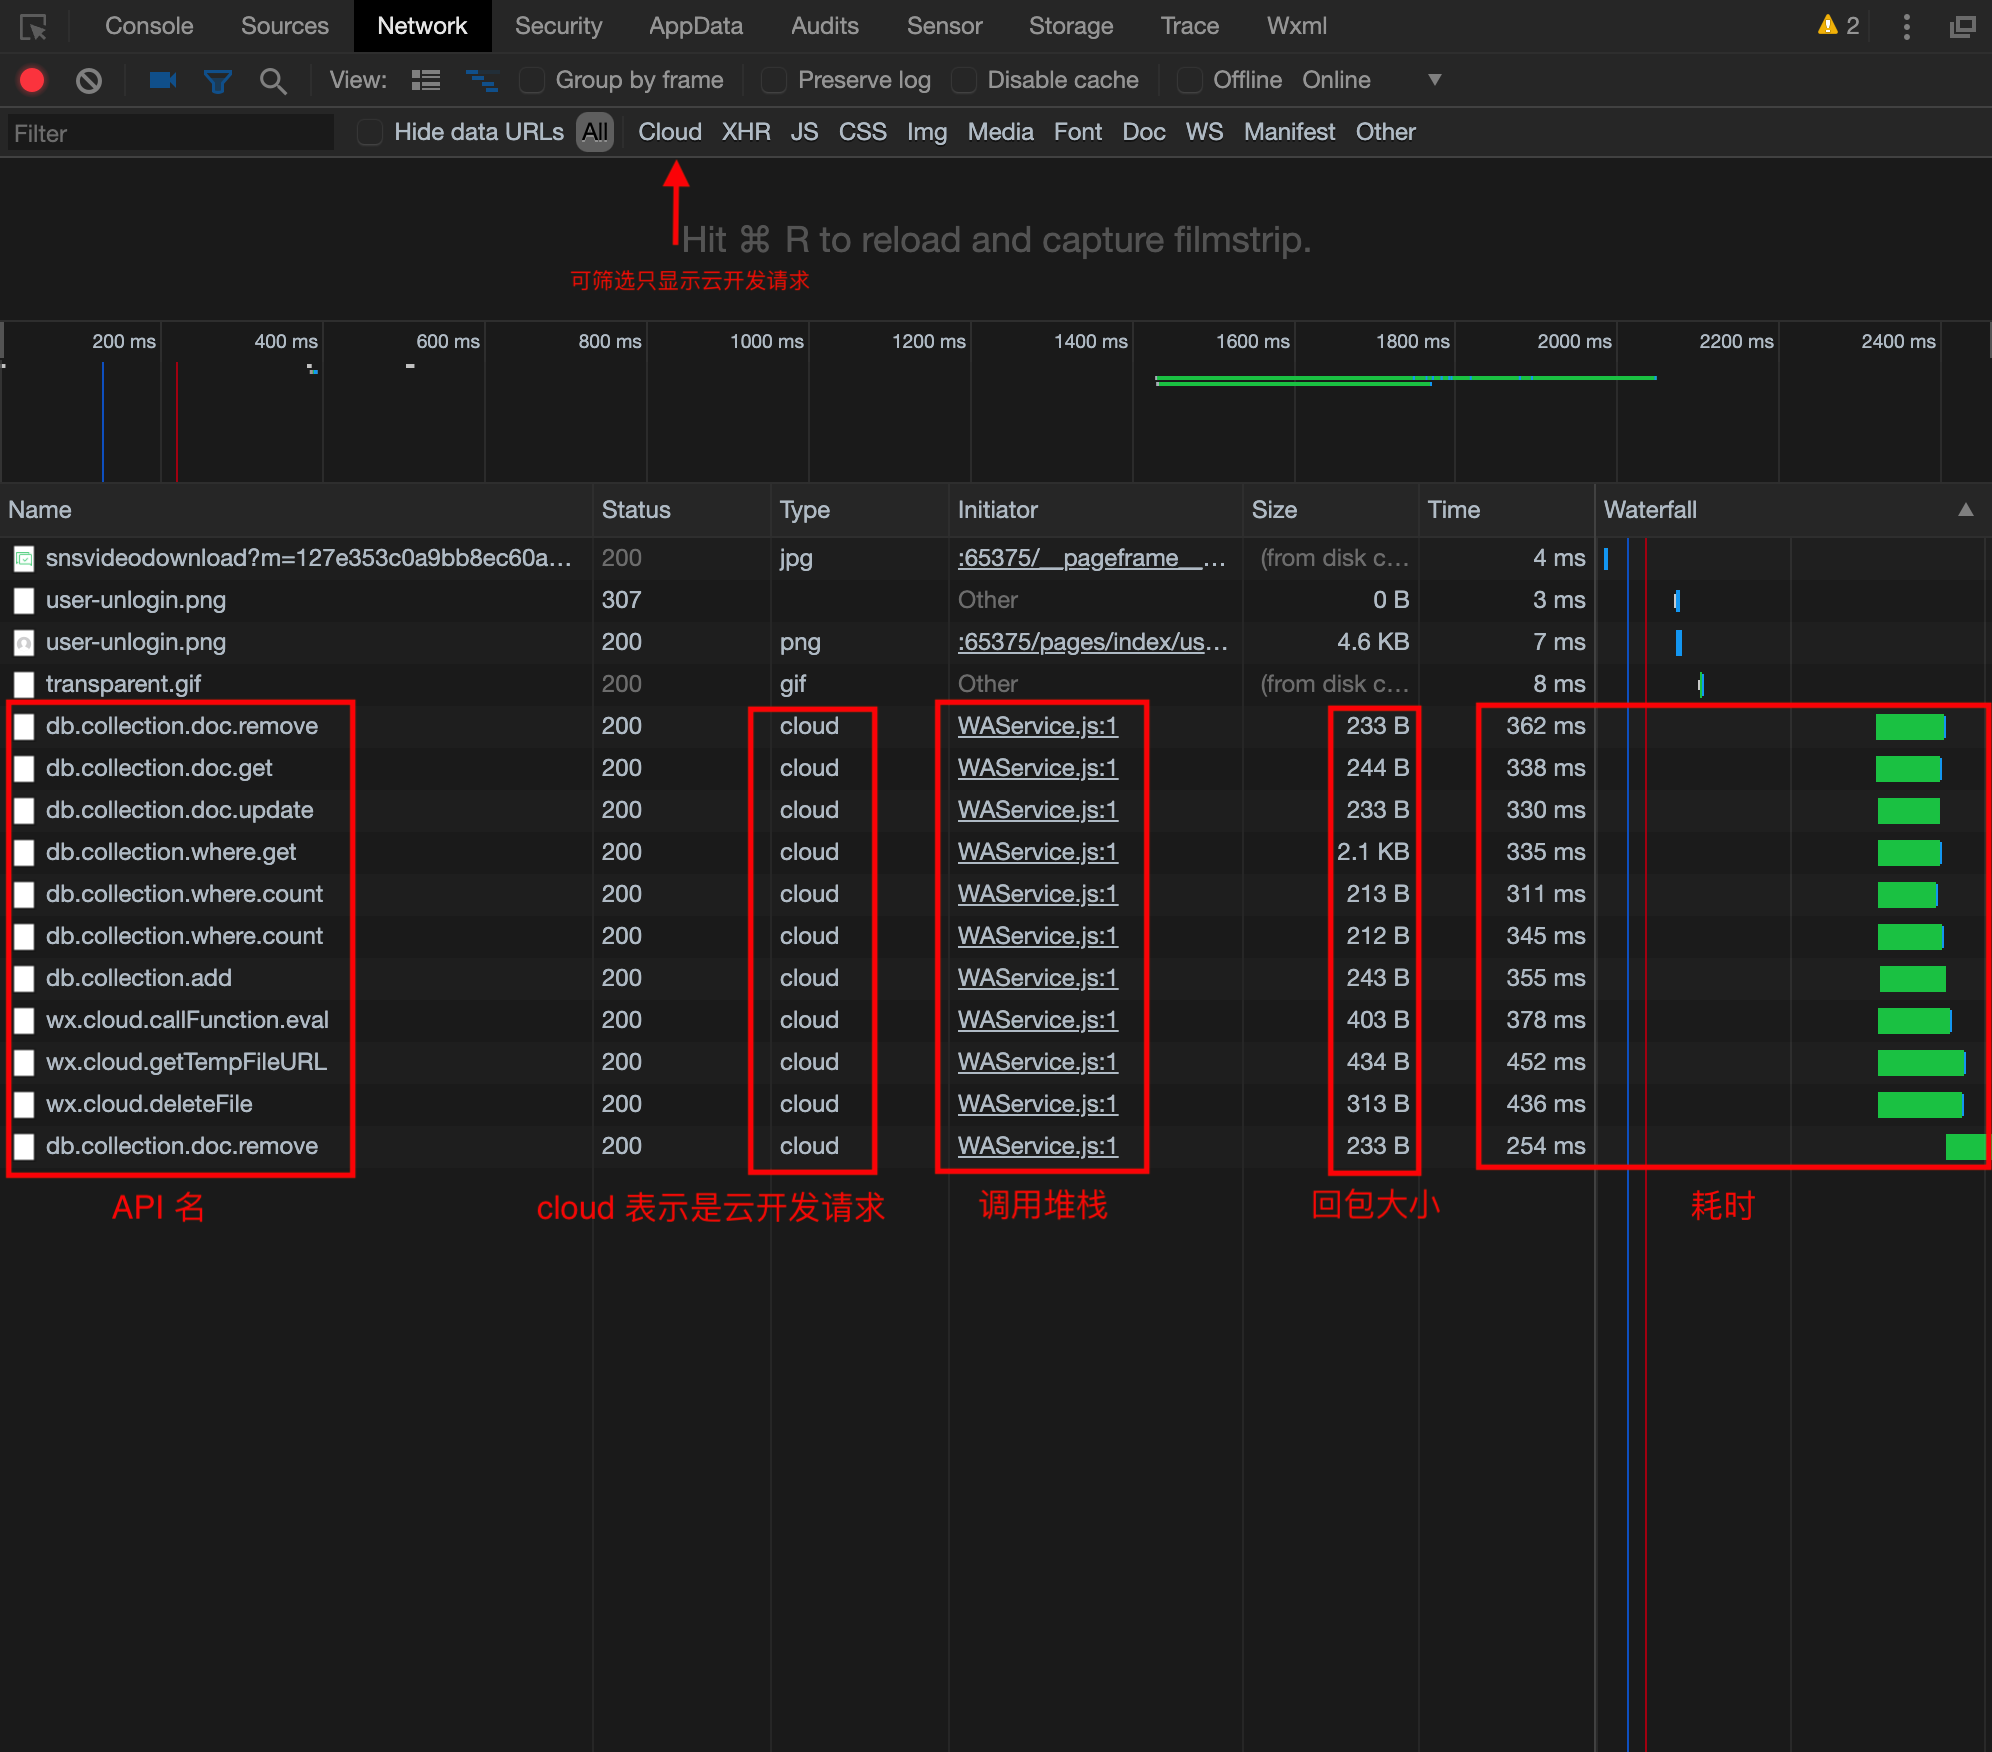Click green waterfall bar for wx.cloud.getTempFileURL
This screenshot has height=1752, width=1992.
1921,1063
